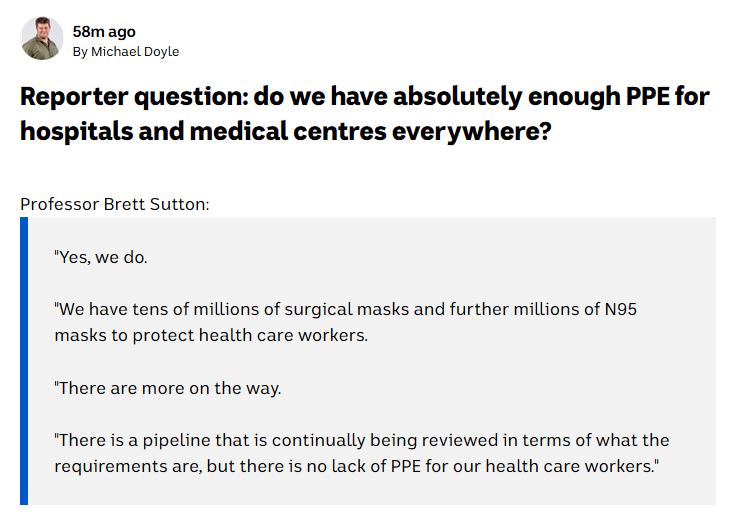Click the "Professor Brett Sutton:" attribution text
Viewport: 744px width, 525px height.
(x=116, y=205)
